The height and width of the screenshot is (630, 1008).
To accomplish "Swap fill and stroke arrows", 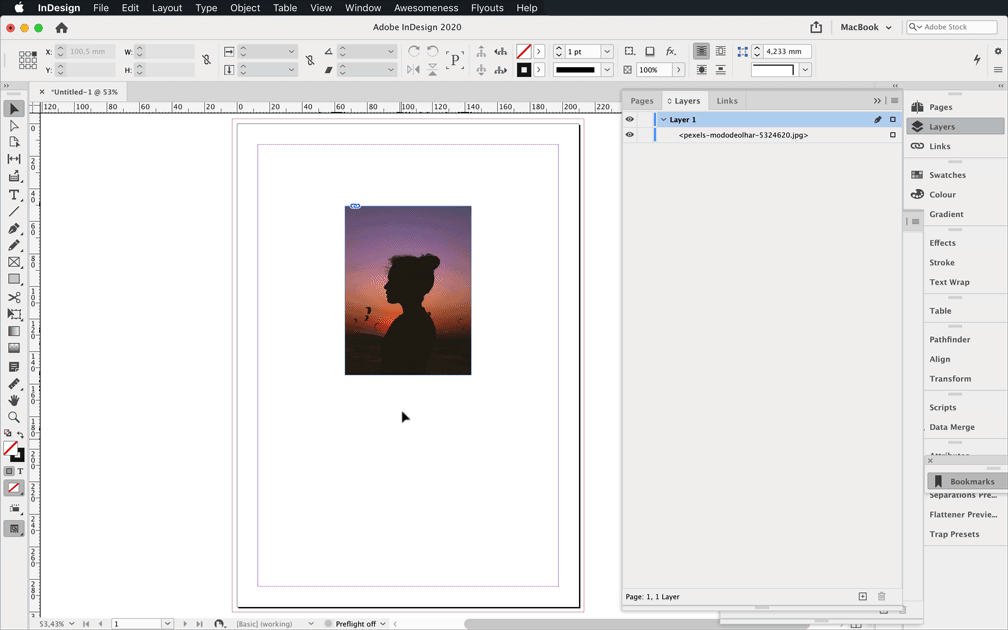I will (x=20, y=434).
